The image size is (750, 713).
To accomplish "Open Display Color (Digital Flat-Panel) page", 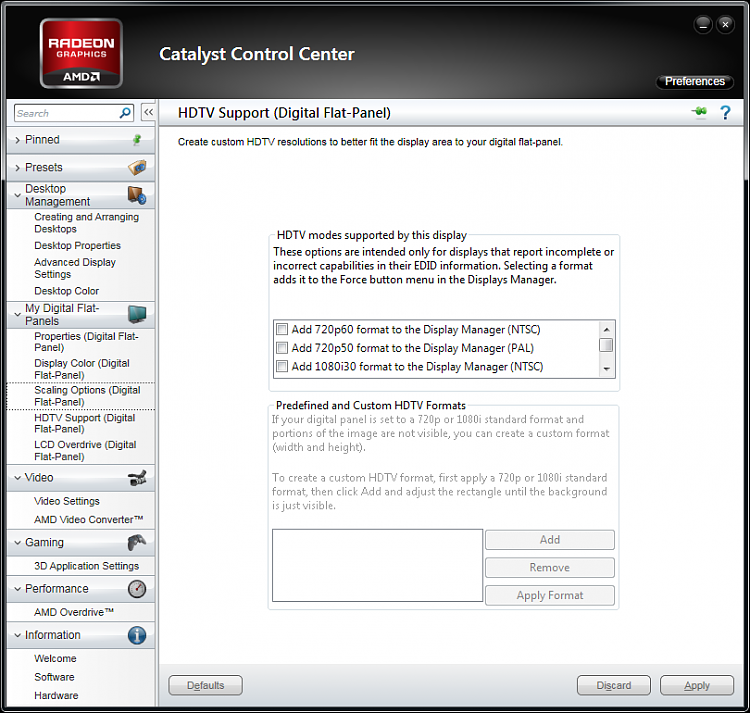I will click(82, 369).
